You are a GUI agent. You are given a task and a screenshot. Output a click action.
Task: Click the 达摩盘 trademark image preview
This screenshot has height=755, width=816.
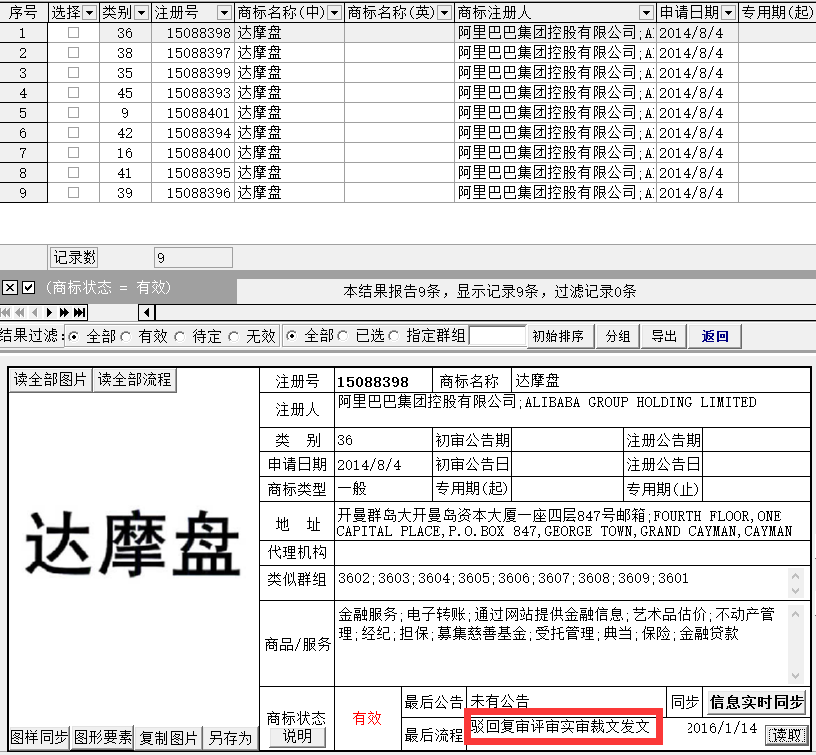[133, 544]
